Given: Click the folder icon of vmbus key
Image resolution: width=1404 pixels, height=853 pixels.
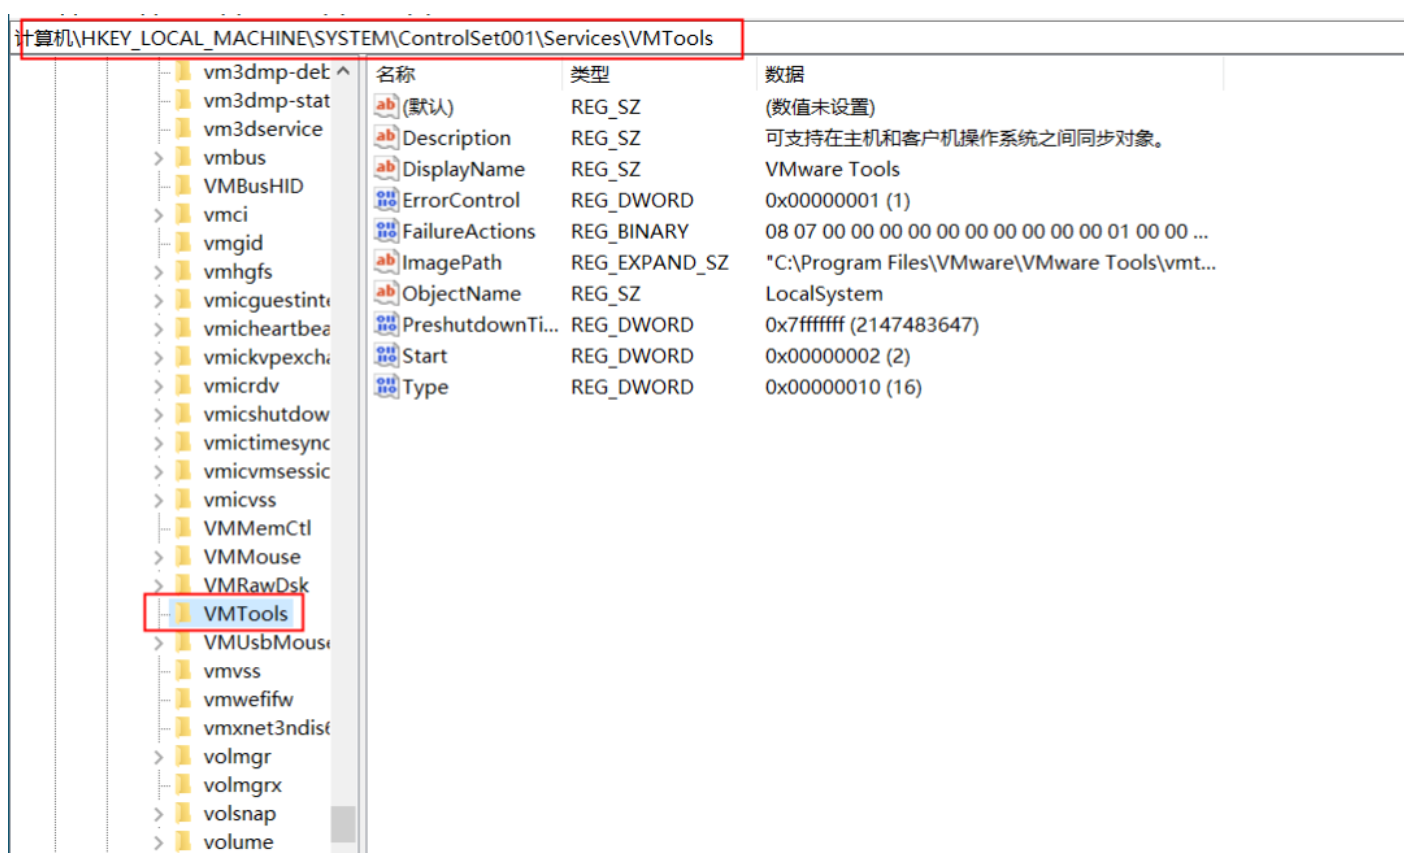Looking at the screenshot, I should (x=183, y=157).
